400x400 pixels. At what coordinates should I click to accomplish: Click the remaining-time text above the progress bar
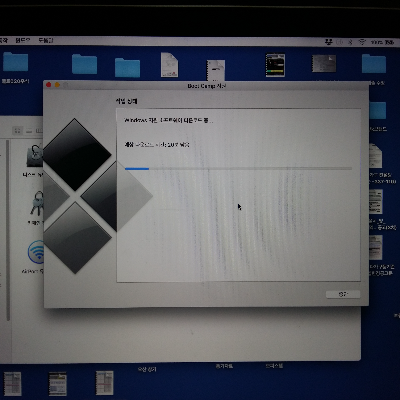tap(157, 144)
